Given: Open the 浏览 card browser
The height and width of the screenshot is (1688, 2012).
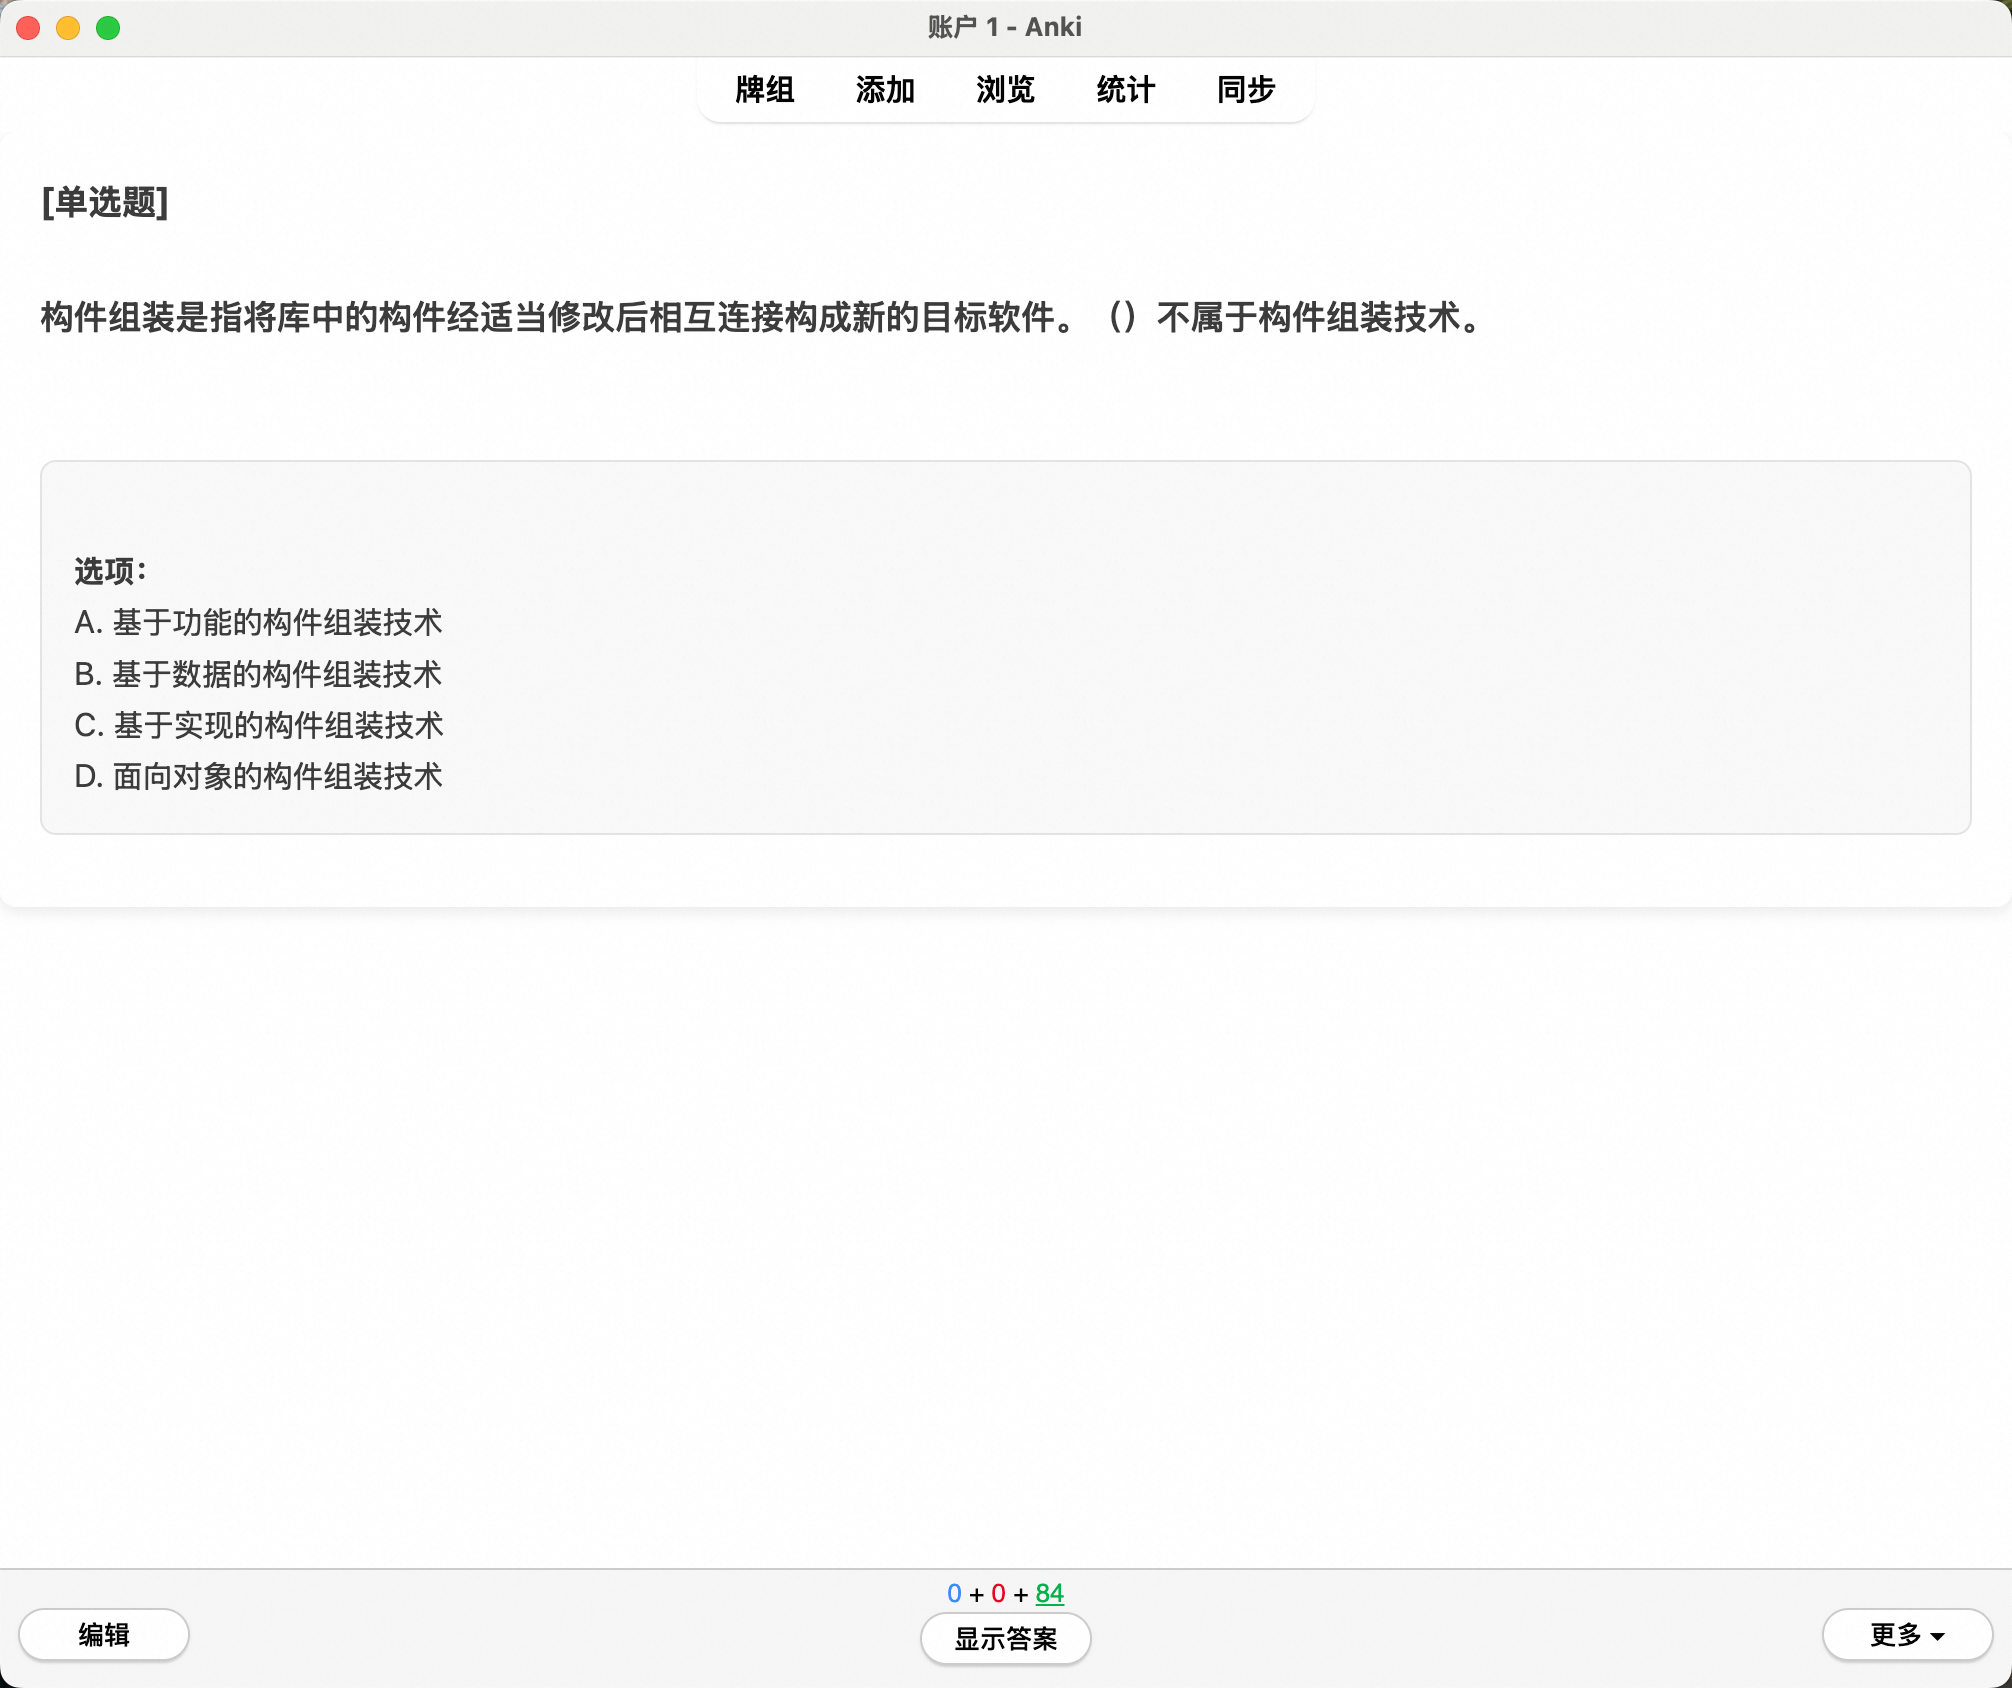Looking at the screenshot, I should 1005,90.
